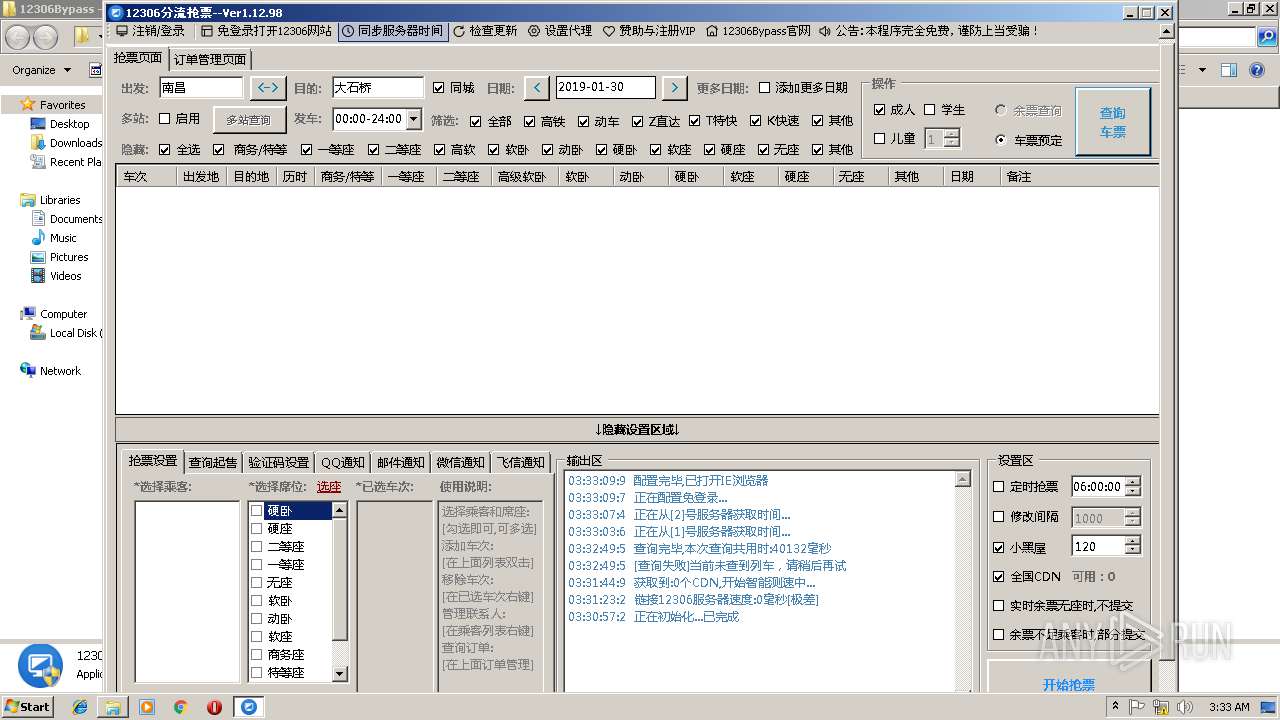Image resolution: width=1280 pixels, height=720 pixels.
Task: Switch to 订单管理页面 tab
Action: (x=210, y=59)
